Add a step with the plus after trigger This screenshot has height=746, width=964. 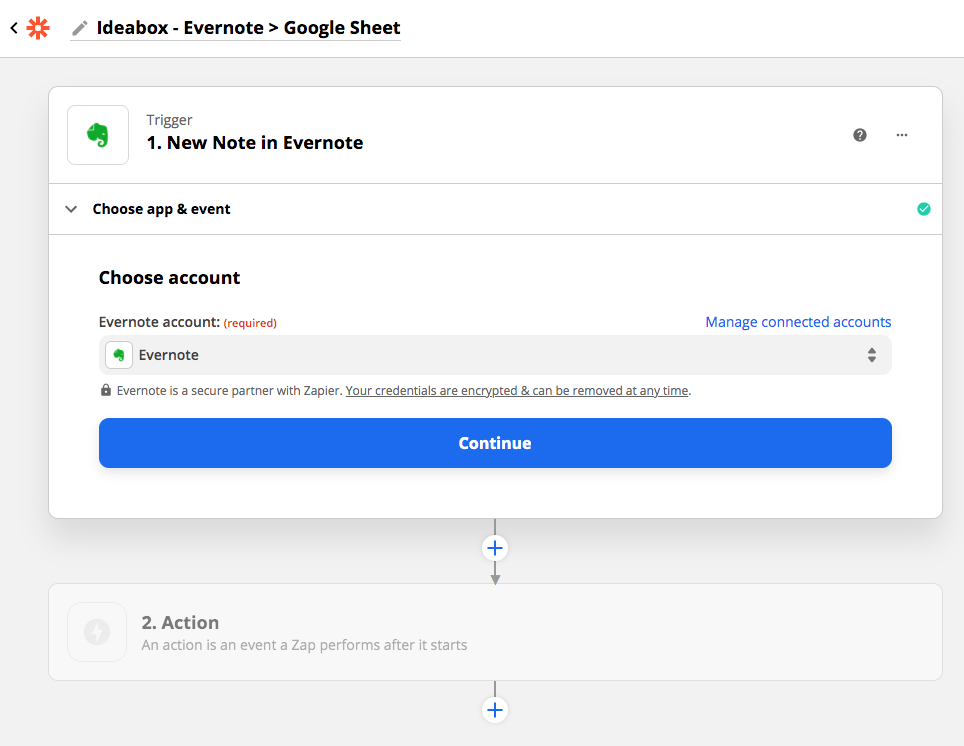(x=495, y=548)
